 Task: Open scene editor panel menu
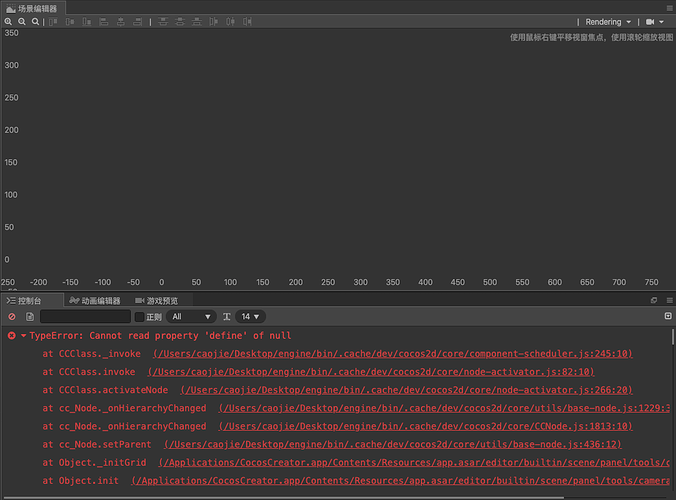click(x=670, y=8)
